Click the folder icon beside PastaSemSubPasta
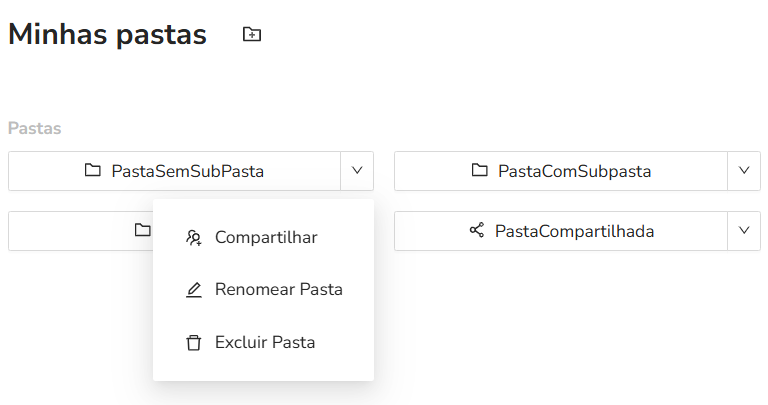768x405 pixels. click(93, 171)
